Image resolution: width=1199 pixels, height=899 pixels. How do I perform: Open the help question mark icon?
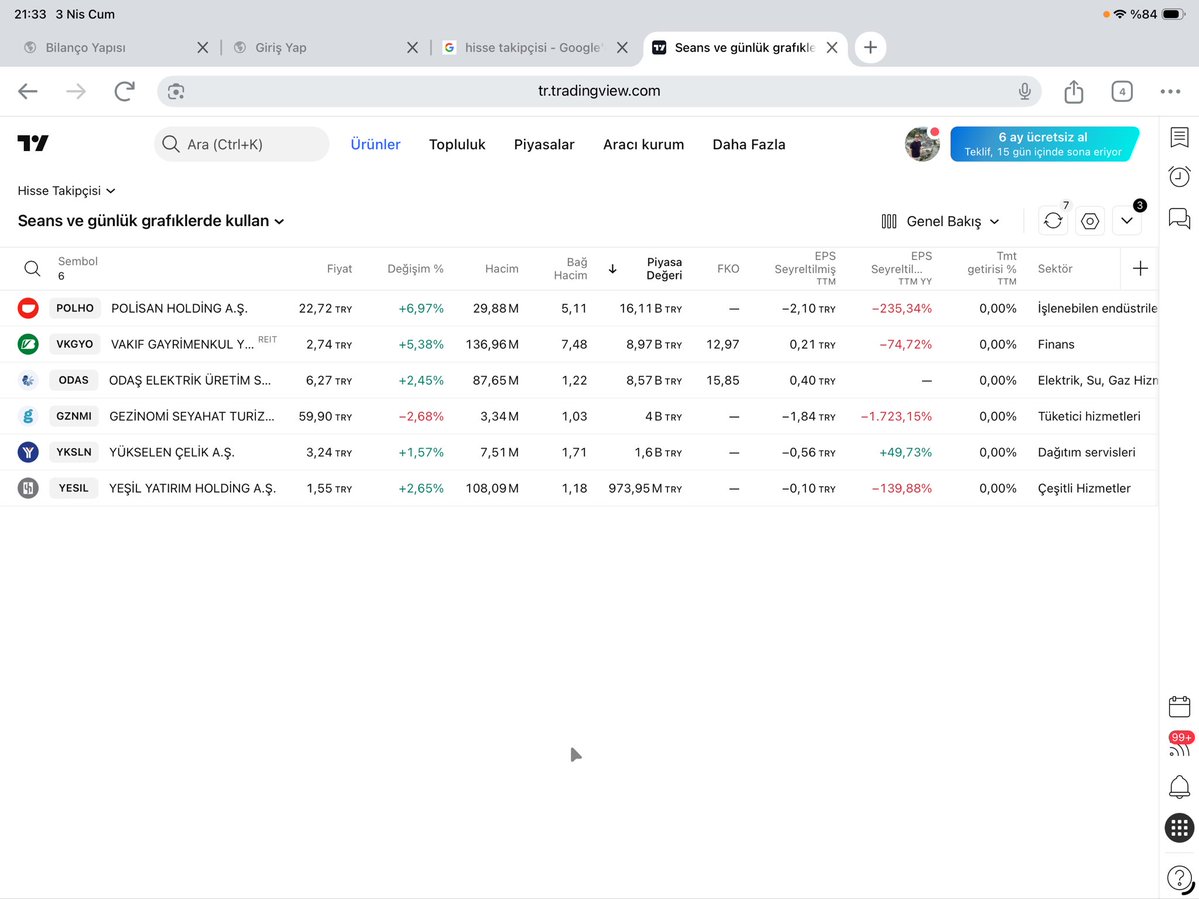point(1179,878)
